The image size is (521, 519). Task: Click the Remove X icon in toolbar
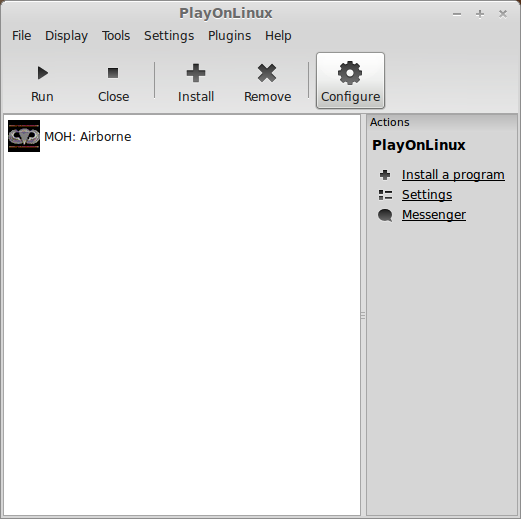click(x=267, y=73)
